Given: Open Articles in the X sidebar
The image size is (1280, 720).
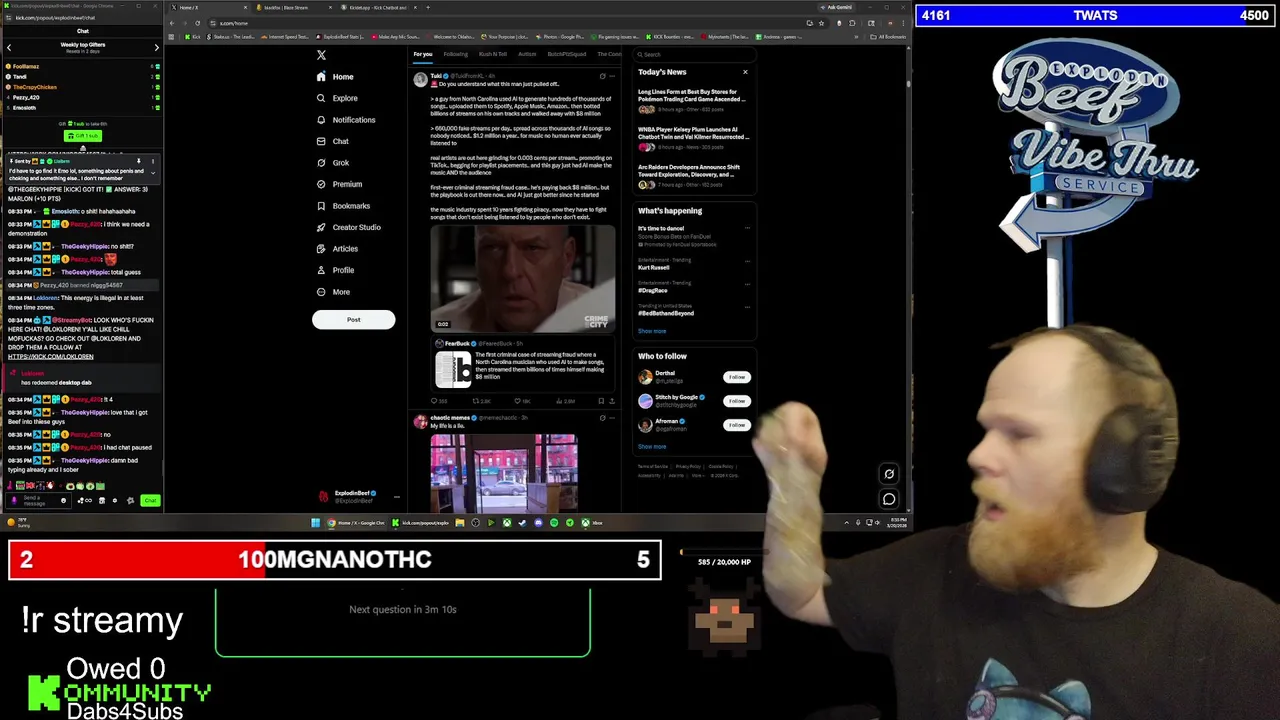Looking at the screenshot, I should (x=337, y=249).
